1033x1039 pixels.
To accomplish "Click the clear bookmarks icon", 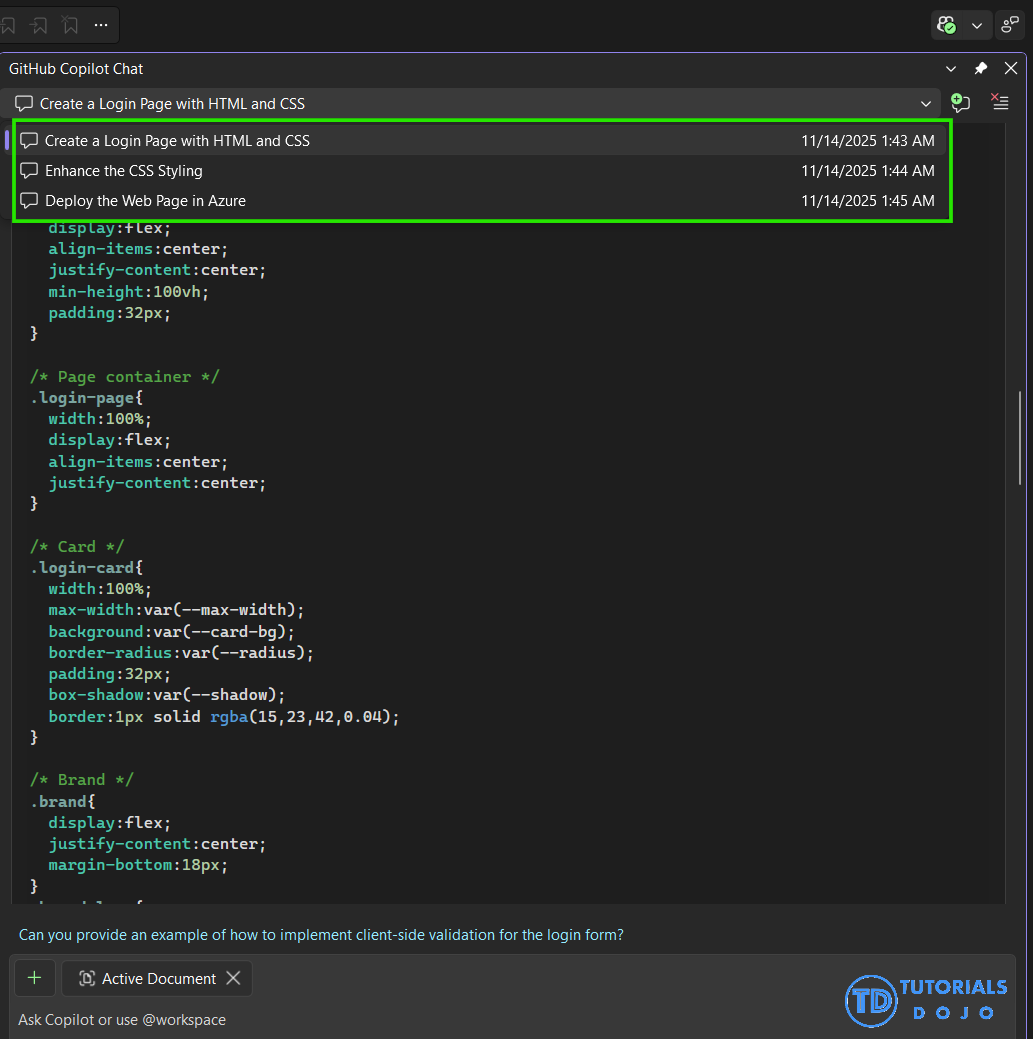I will pos(69,24).
